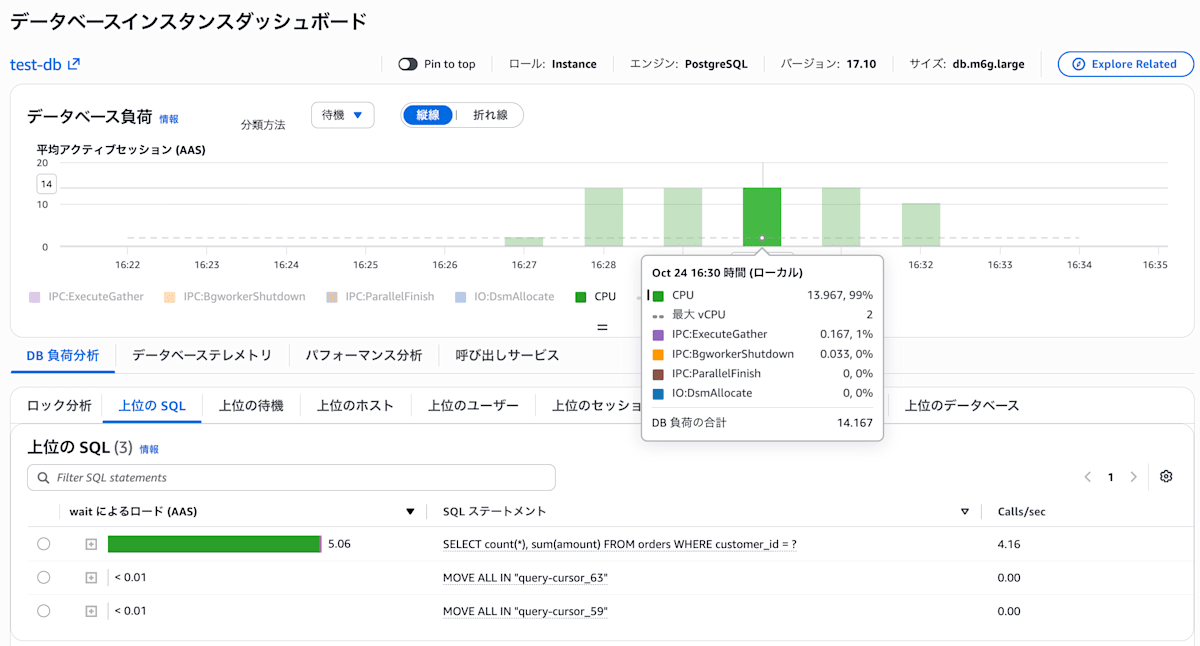Open the test-db link
The image size is (1200, 646).
(36, 64)
